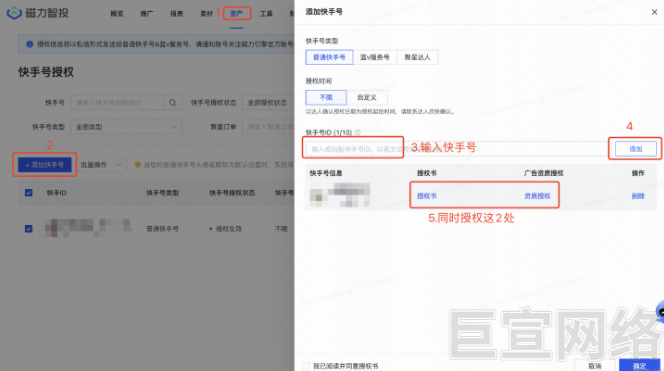The height and width of the screenshot is (371, 664).
Task: Click the 取消 button
Action: 595,365
